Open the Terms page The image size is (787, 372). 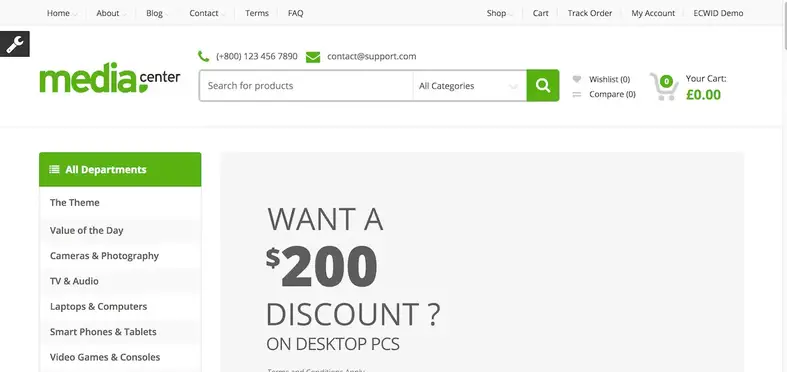[x=257, y=13]
